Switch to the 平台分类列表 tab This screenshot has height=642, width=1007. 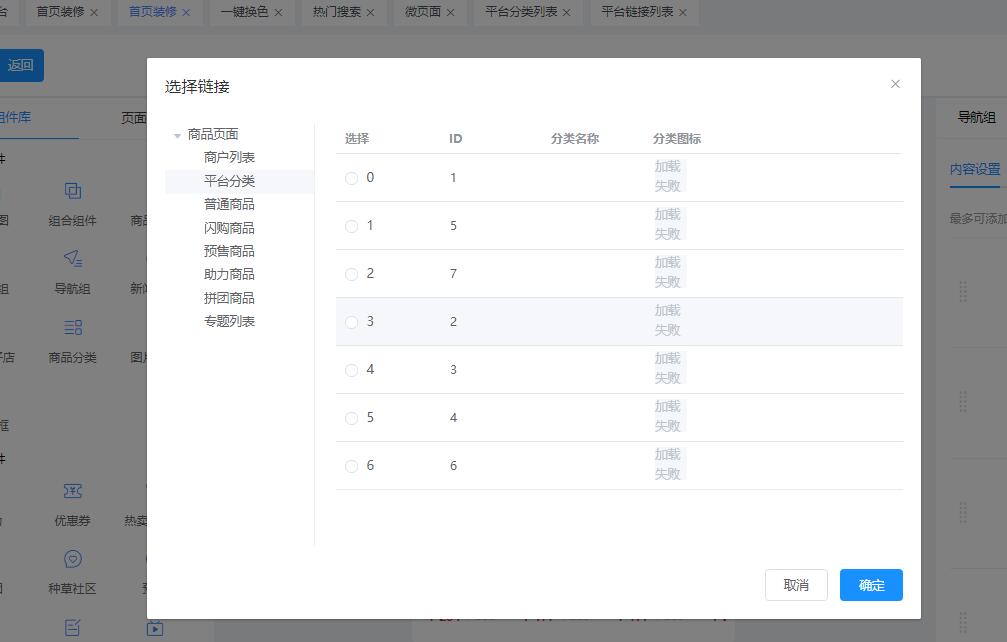(x=521, y=12)
